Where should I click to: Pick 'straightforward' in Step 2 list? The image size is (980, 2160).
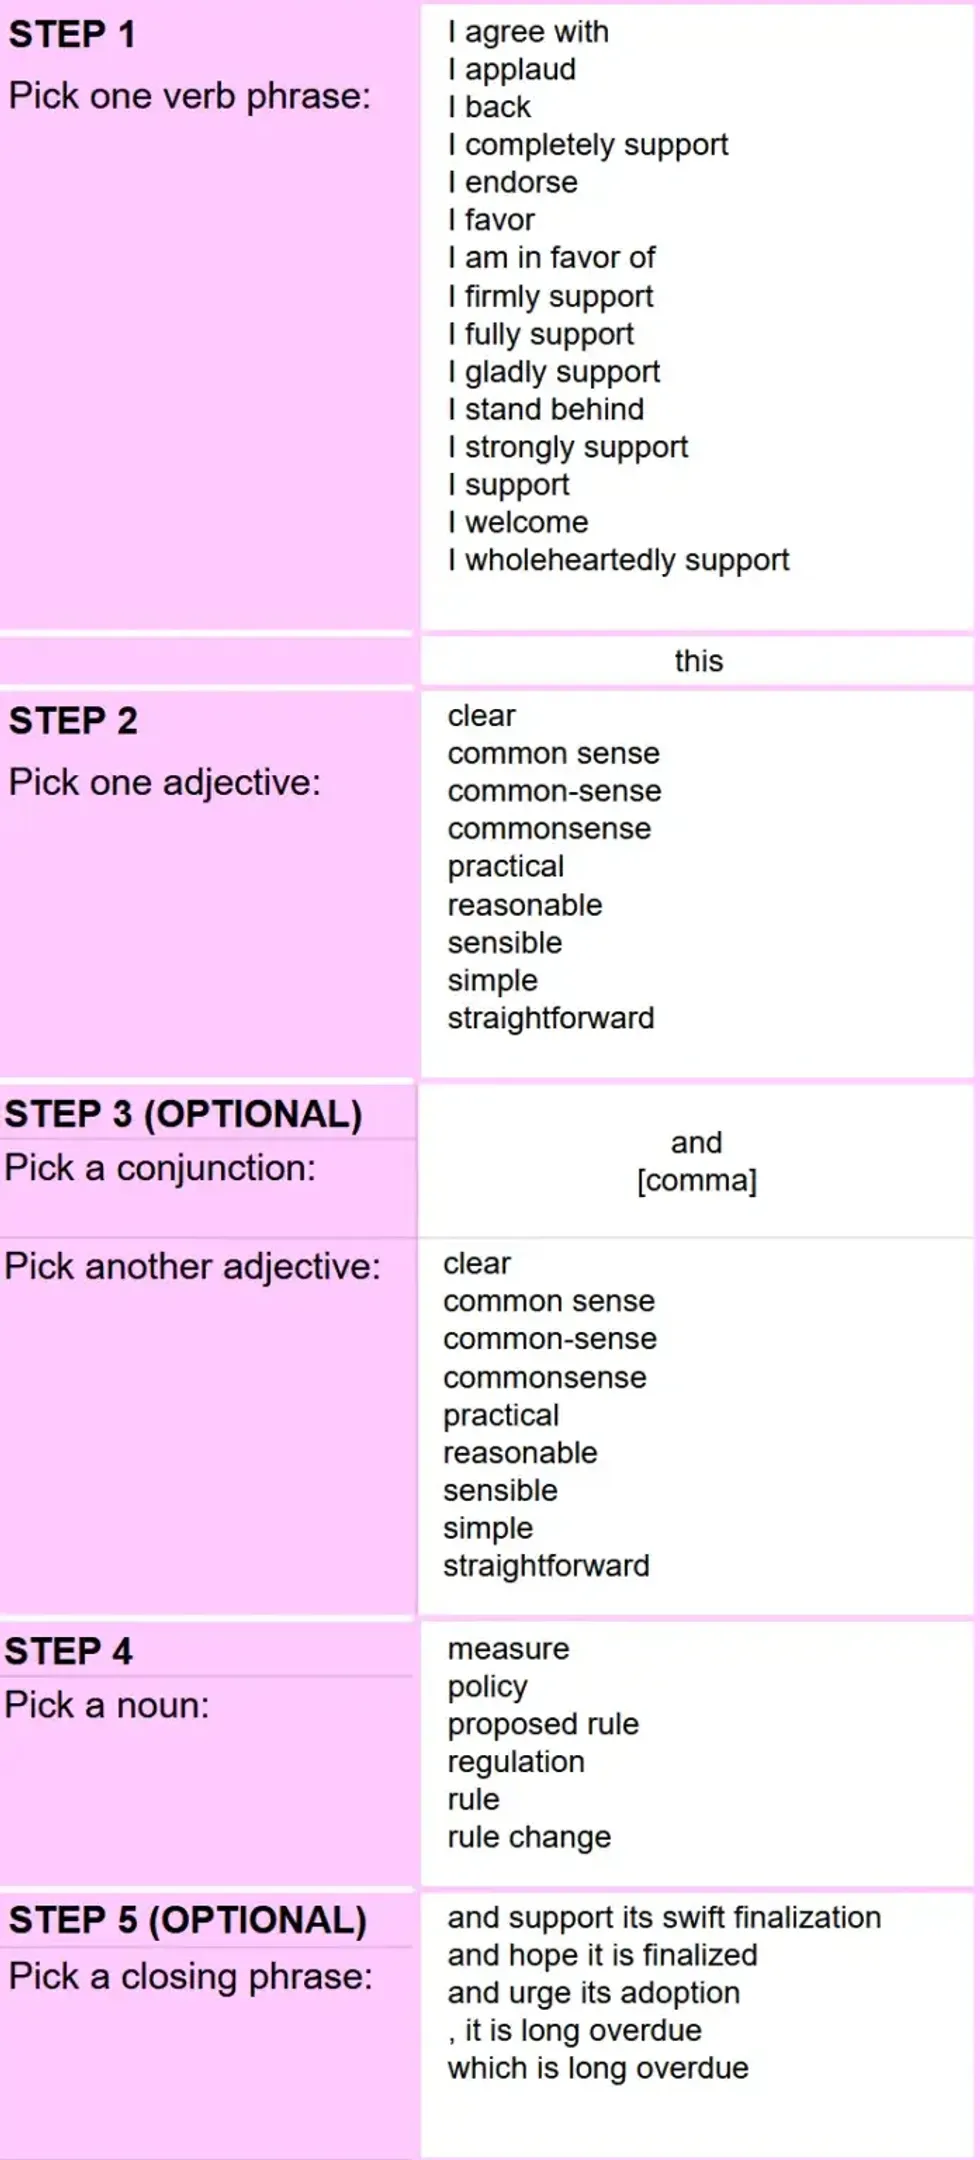tap(551, 1018)
